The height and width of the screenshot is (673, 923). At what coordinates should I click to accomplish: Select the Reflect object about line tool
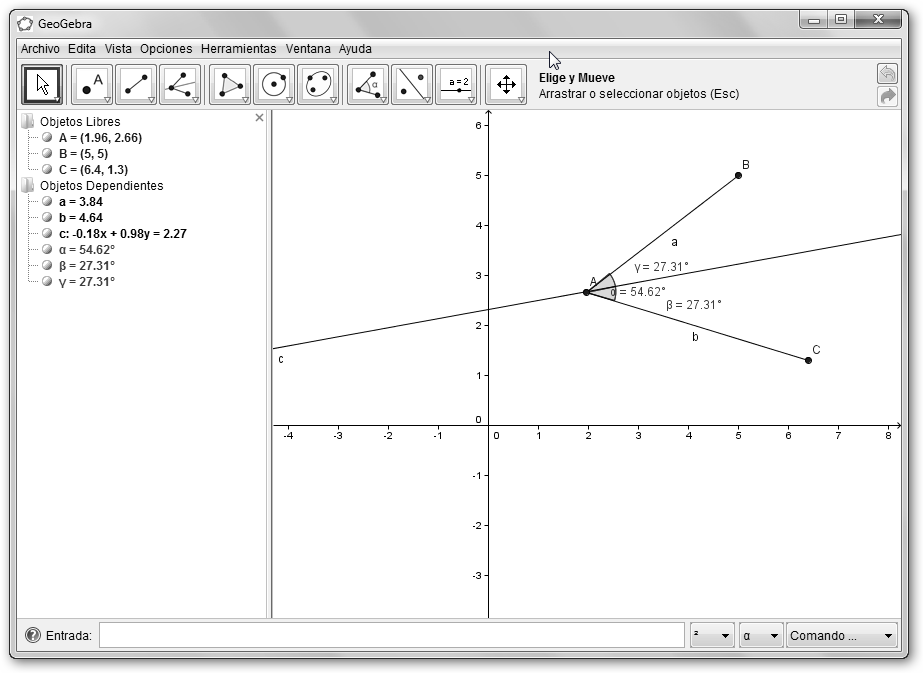click(x=412, y=85)
